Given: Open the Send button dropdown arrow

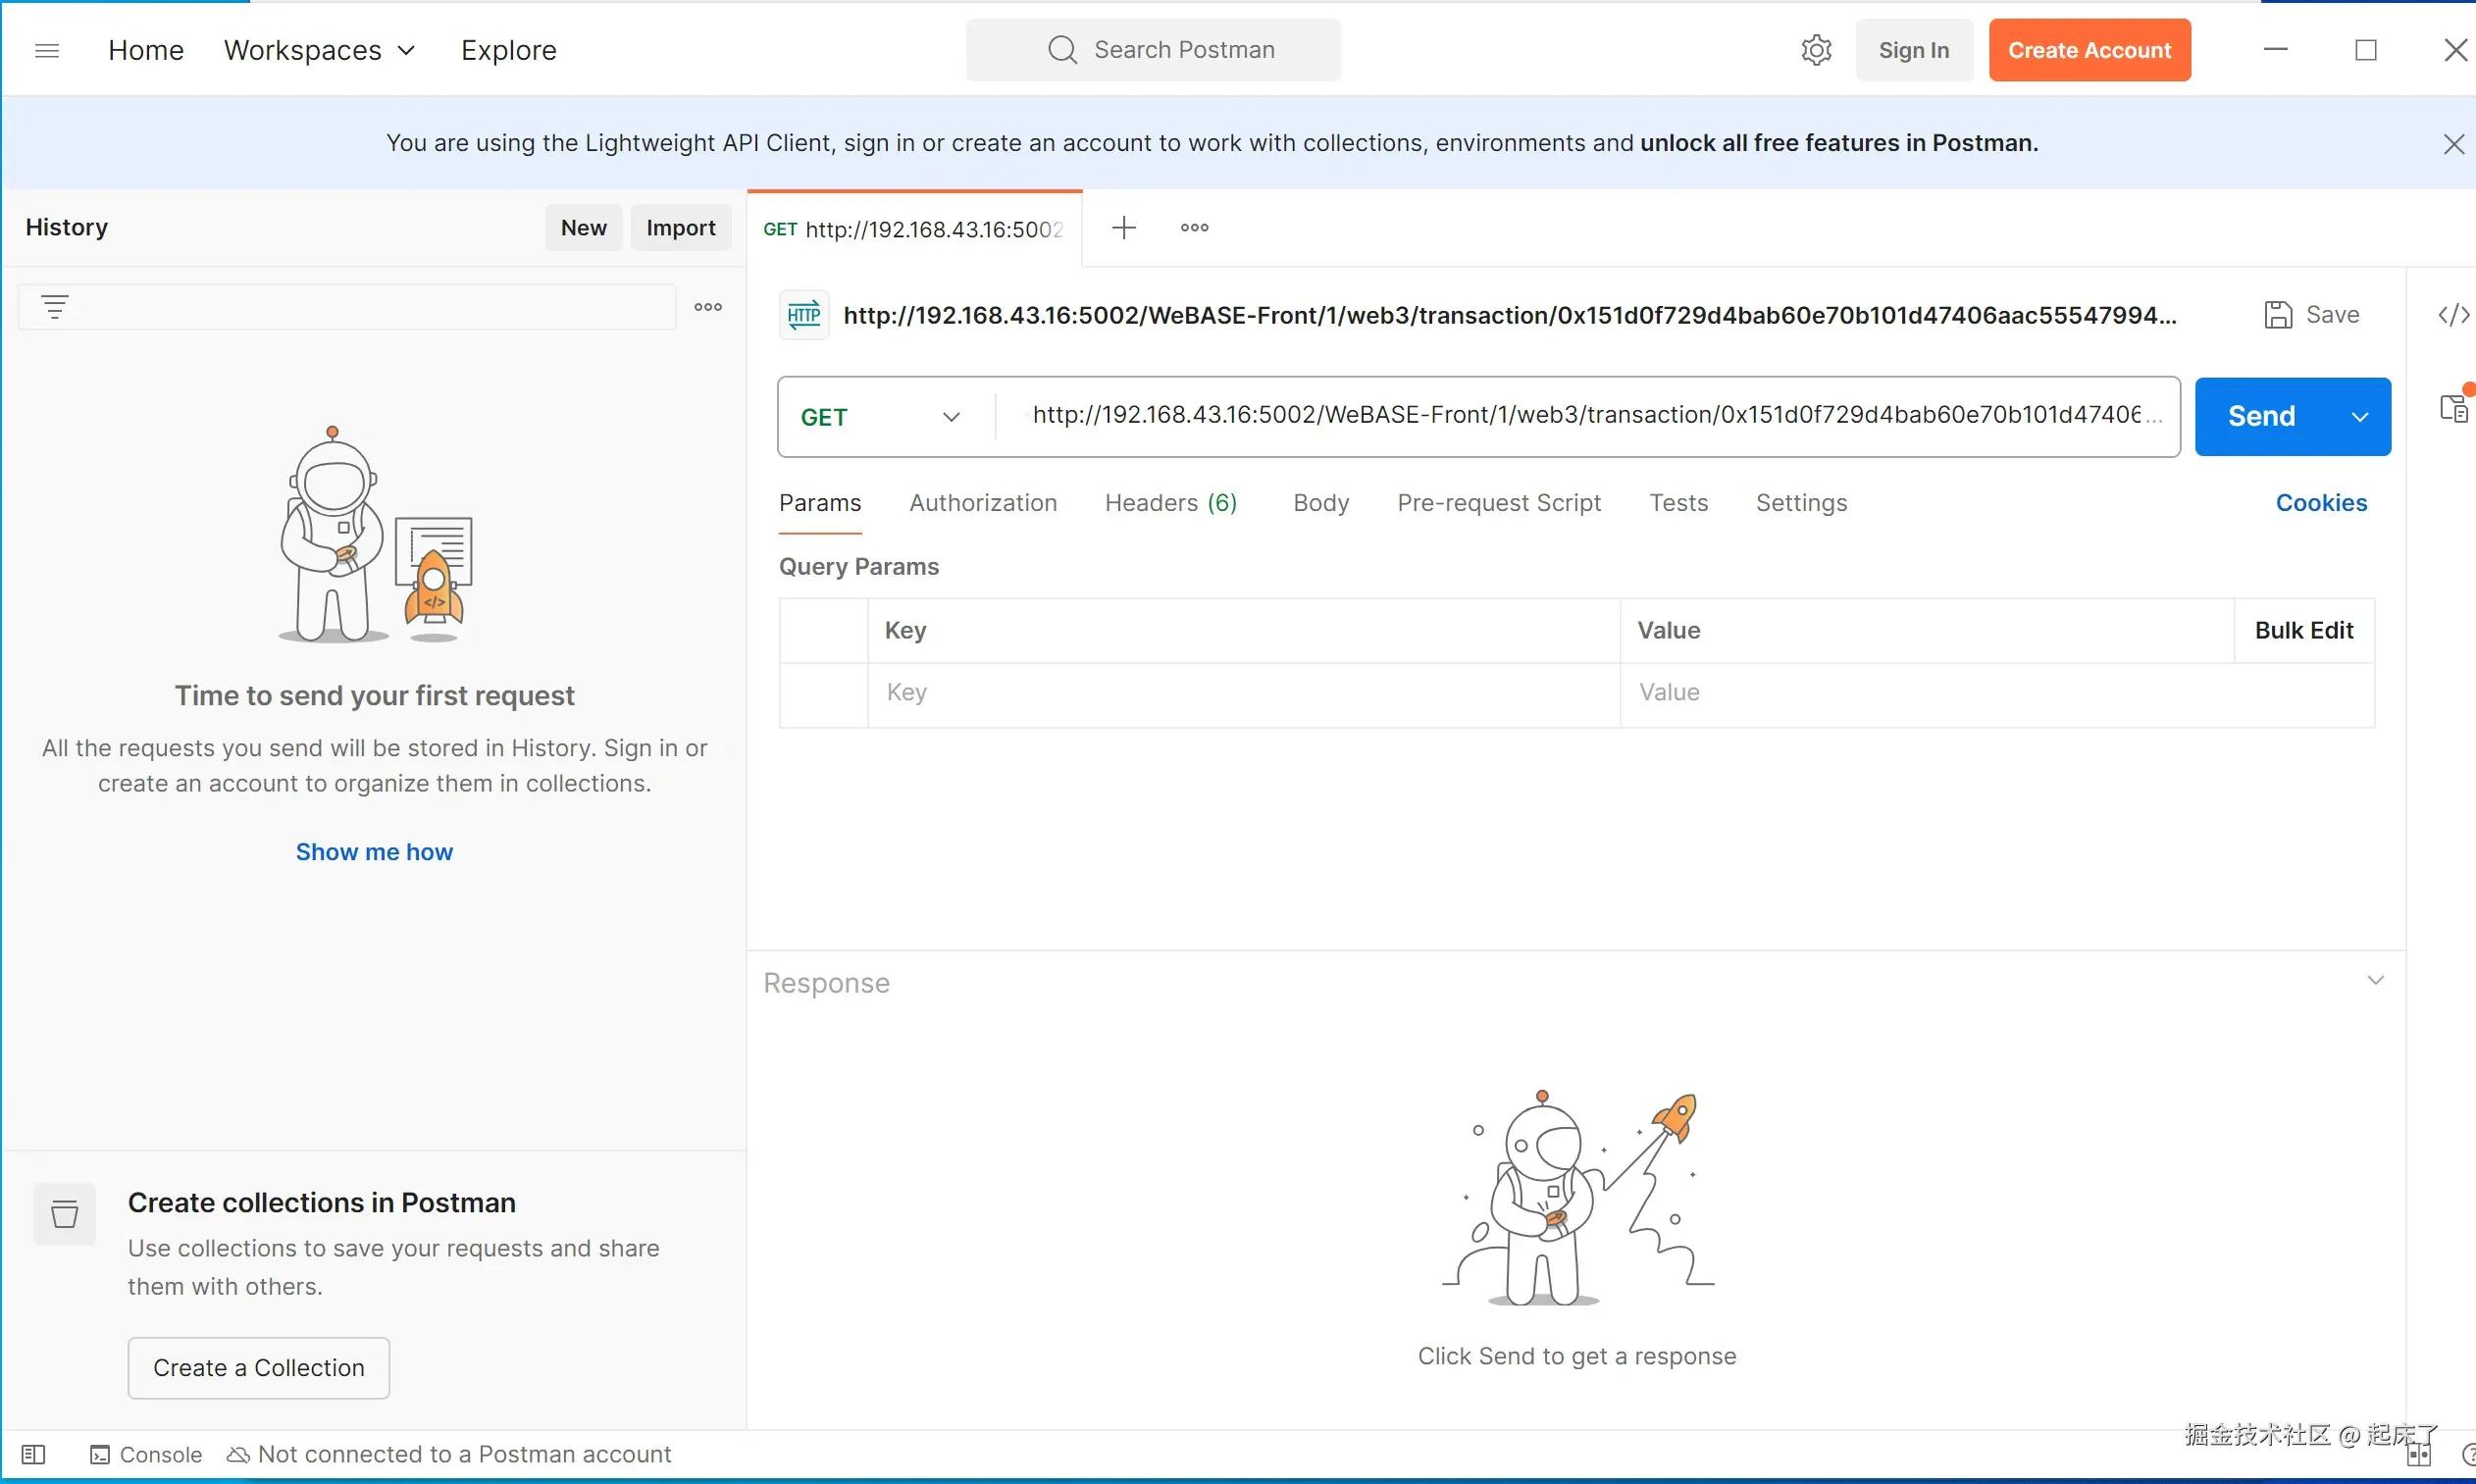Looking at the screenshot, I should click(2360, 417).
